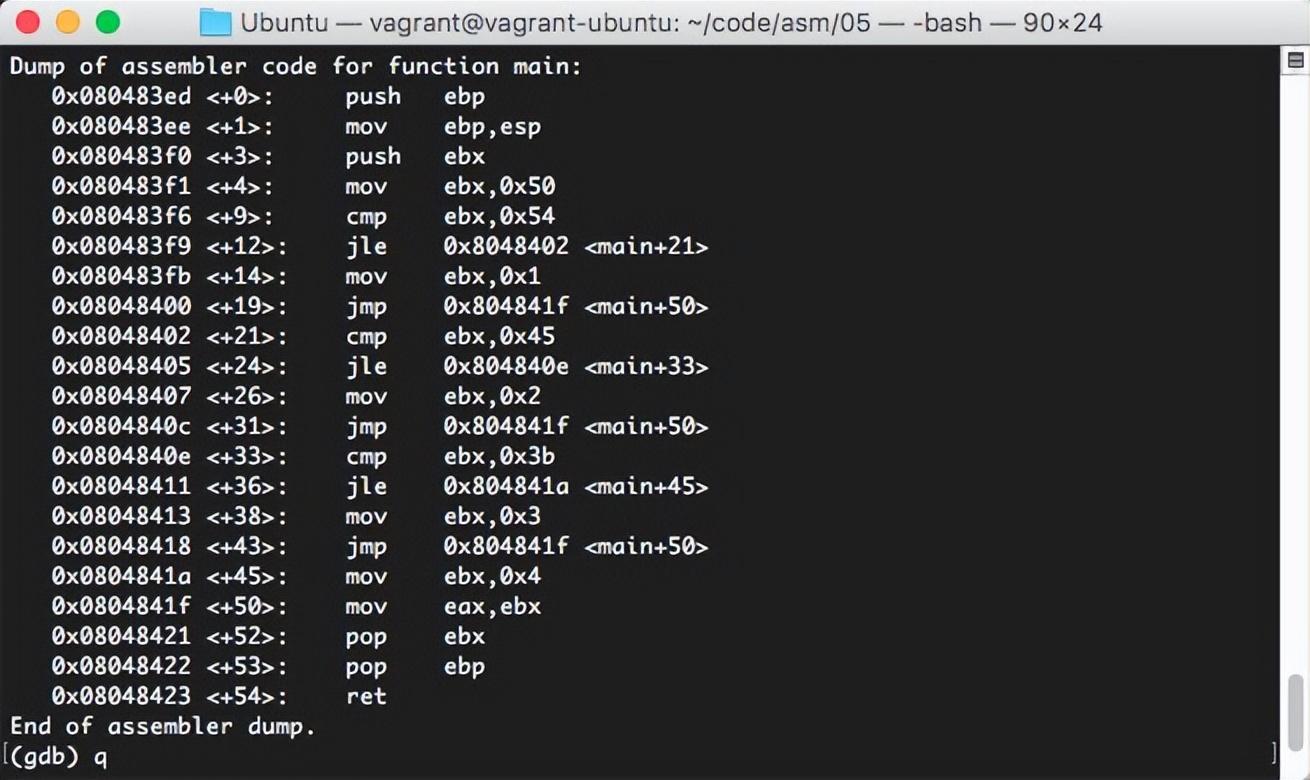Viewport: 1310px width, 780px height.
Task: Close the terminal window with red button
Action: [x=28, y=22]
